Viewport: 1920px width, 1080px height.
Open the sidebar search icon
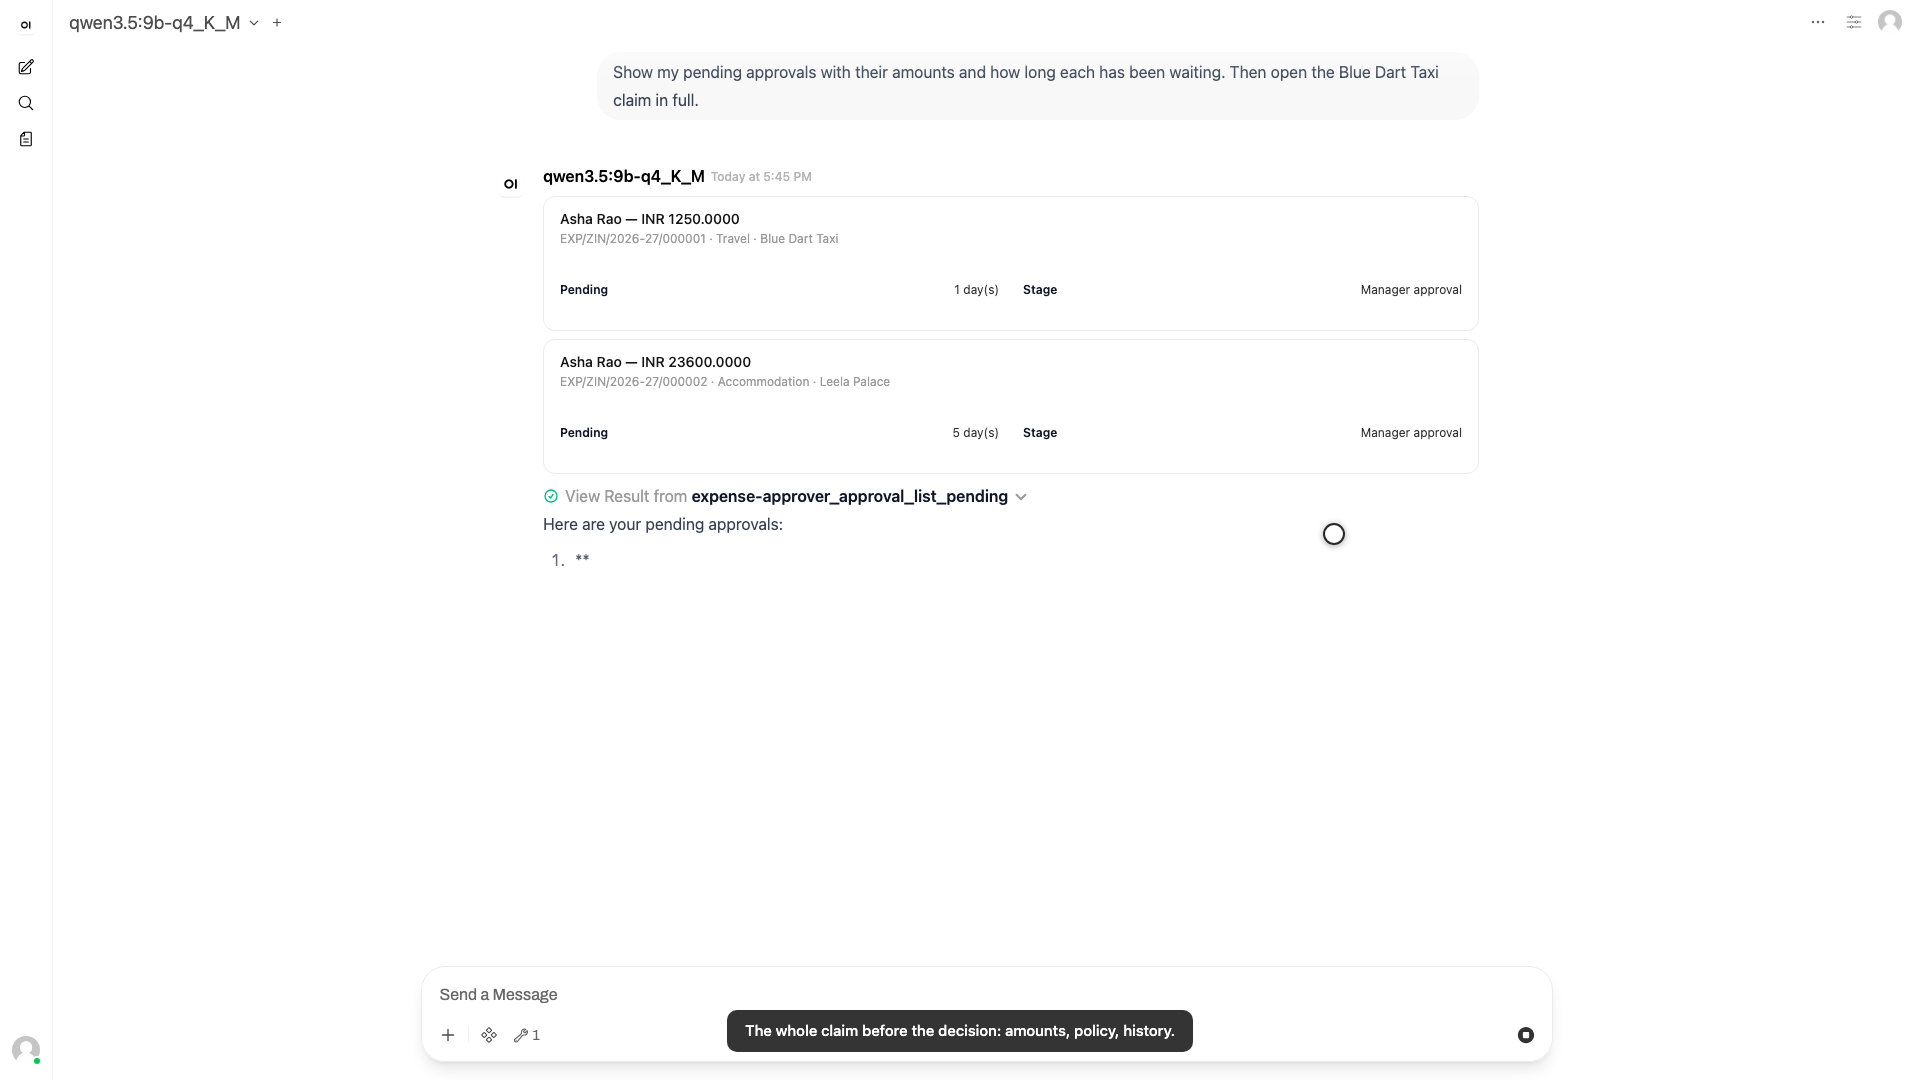tap(26, 103)
